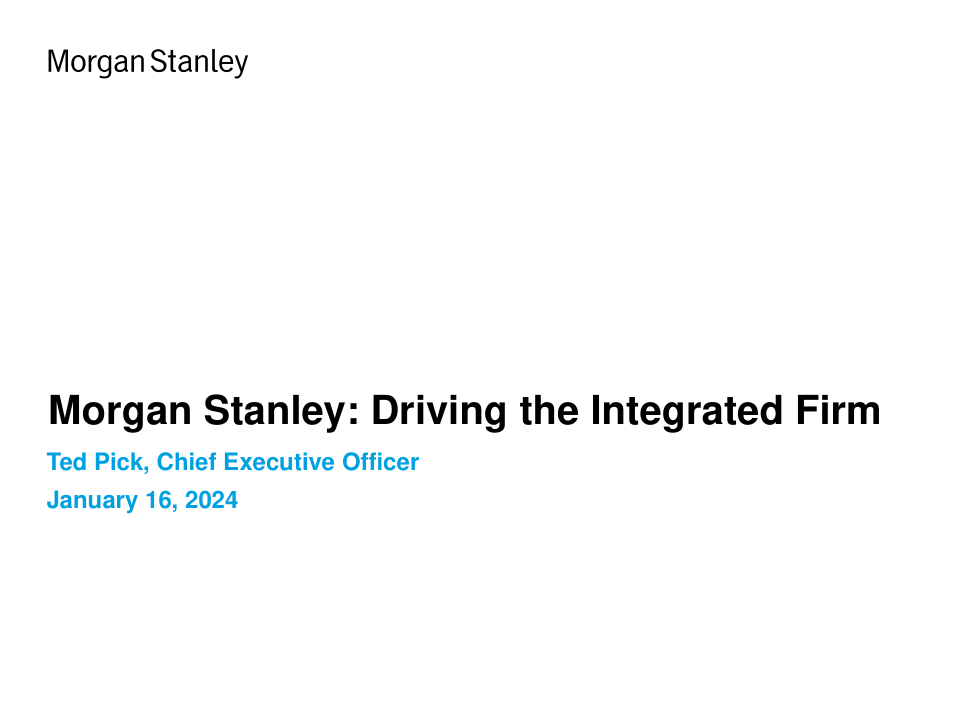Select the blue word "Executive"
This screenshot has height=720, width=960.
[x=281, y=463]
